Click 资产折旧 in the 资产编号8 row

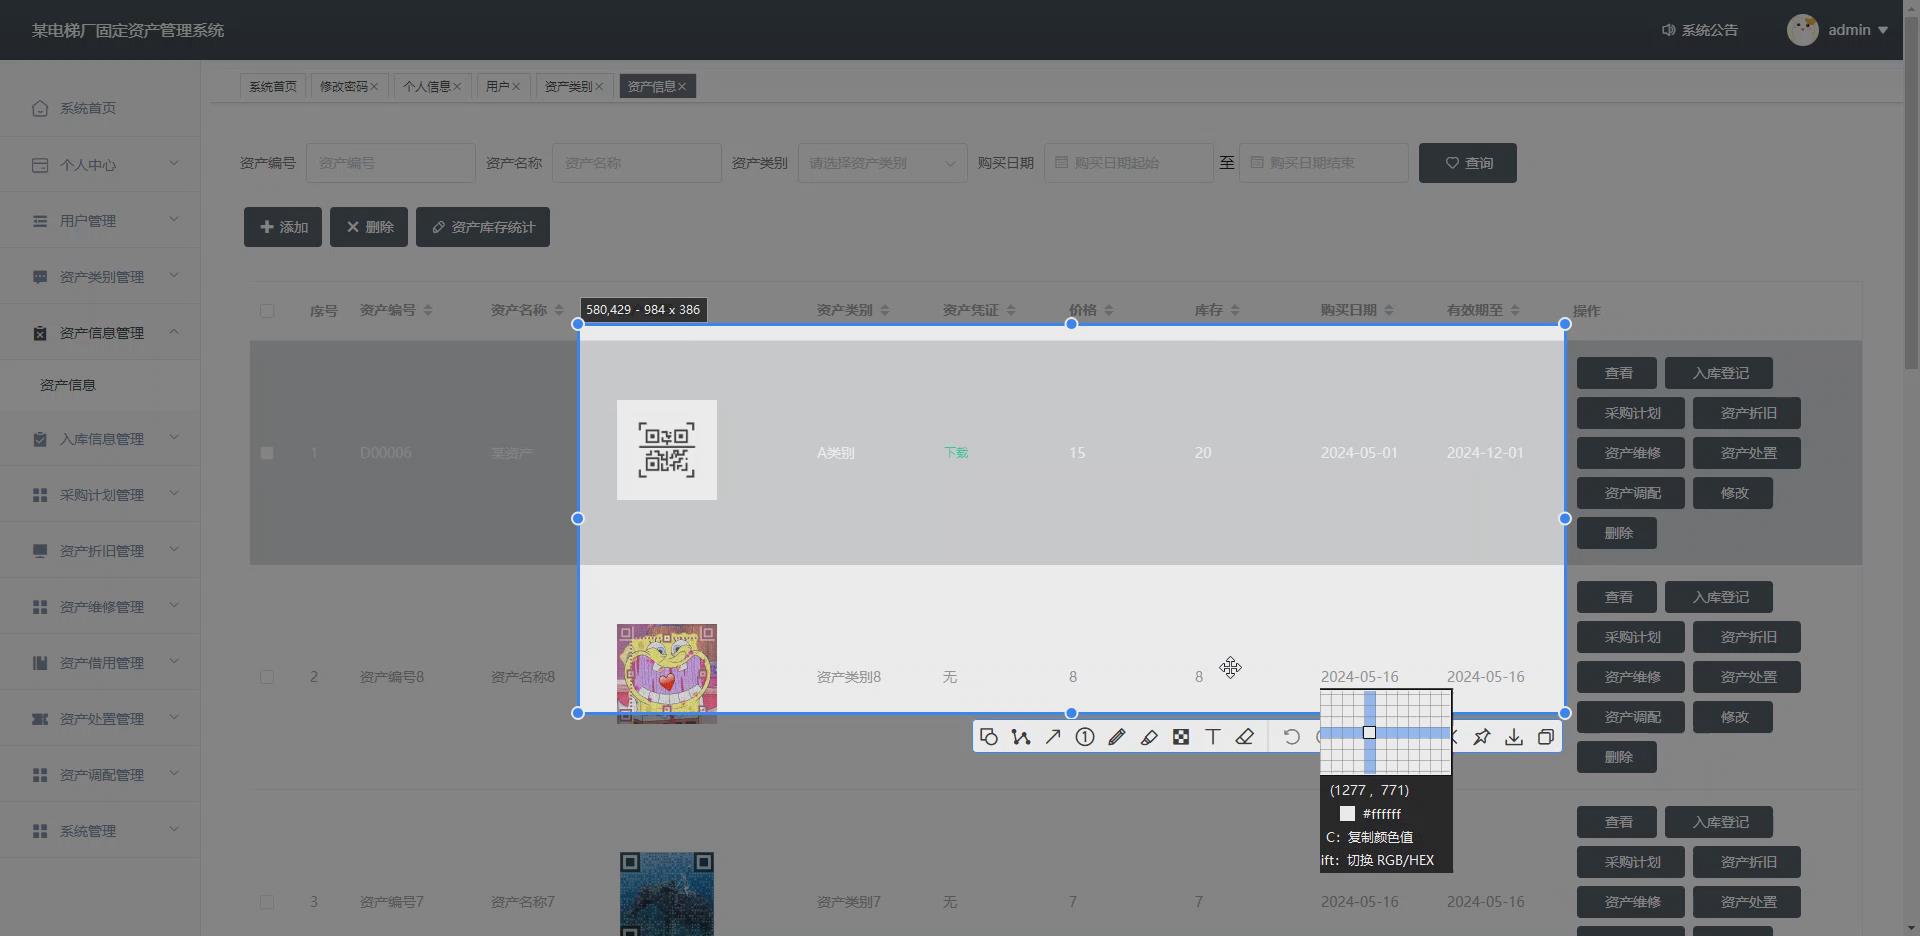click(x=1747, y=637)
